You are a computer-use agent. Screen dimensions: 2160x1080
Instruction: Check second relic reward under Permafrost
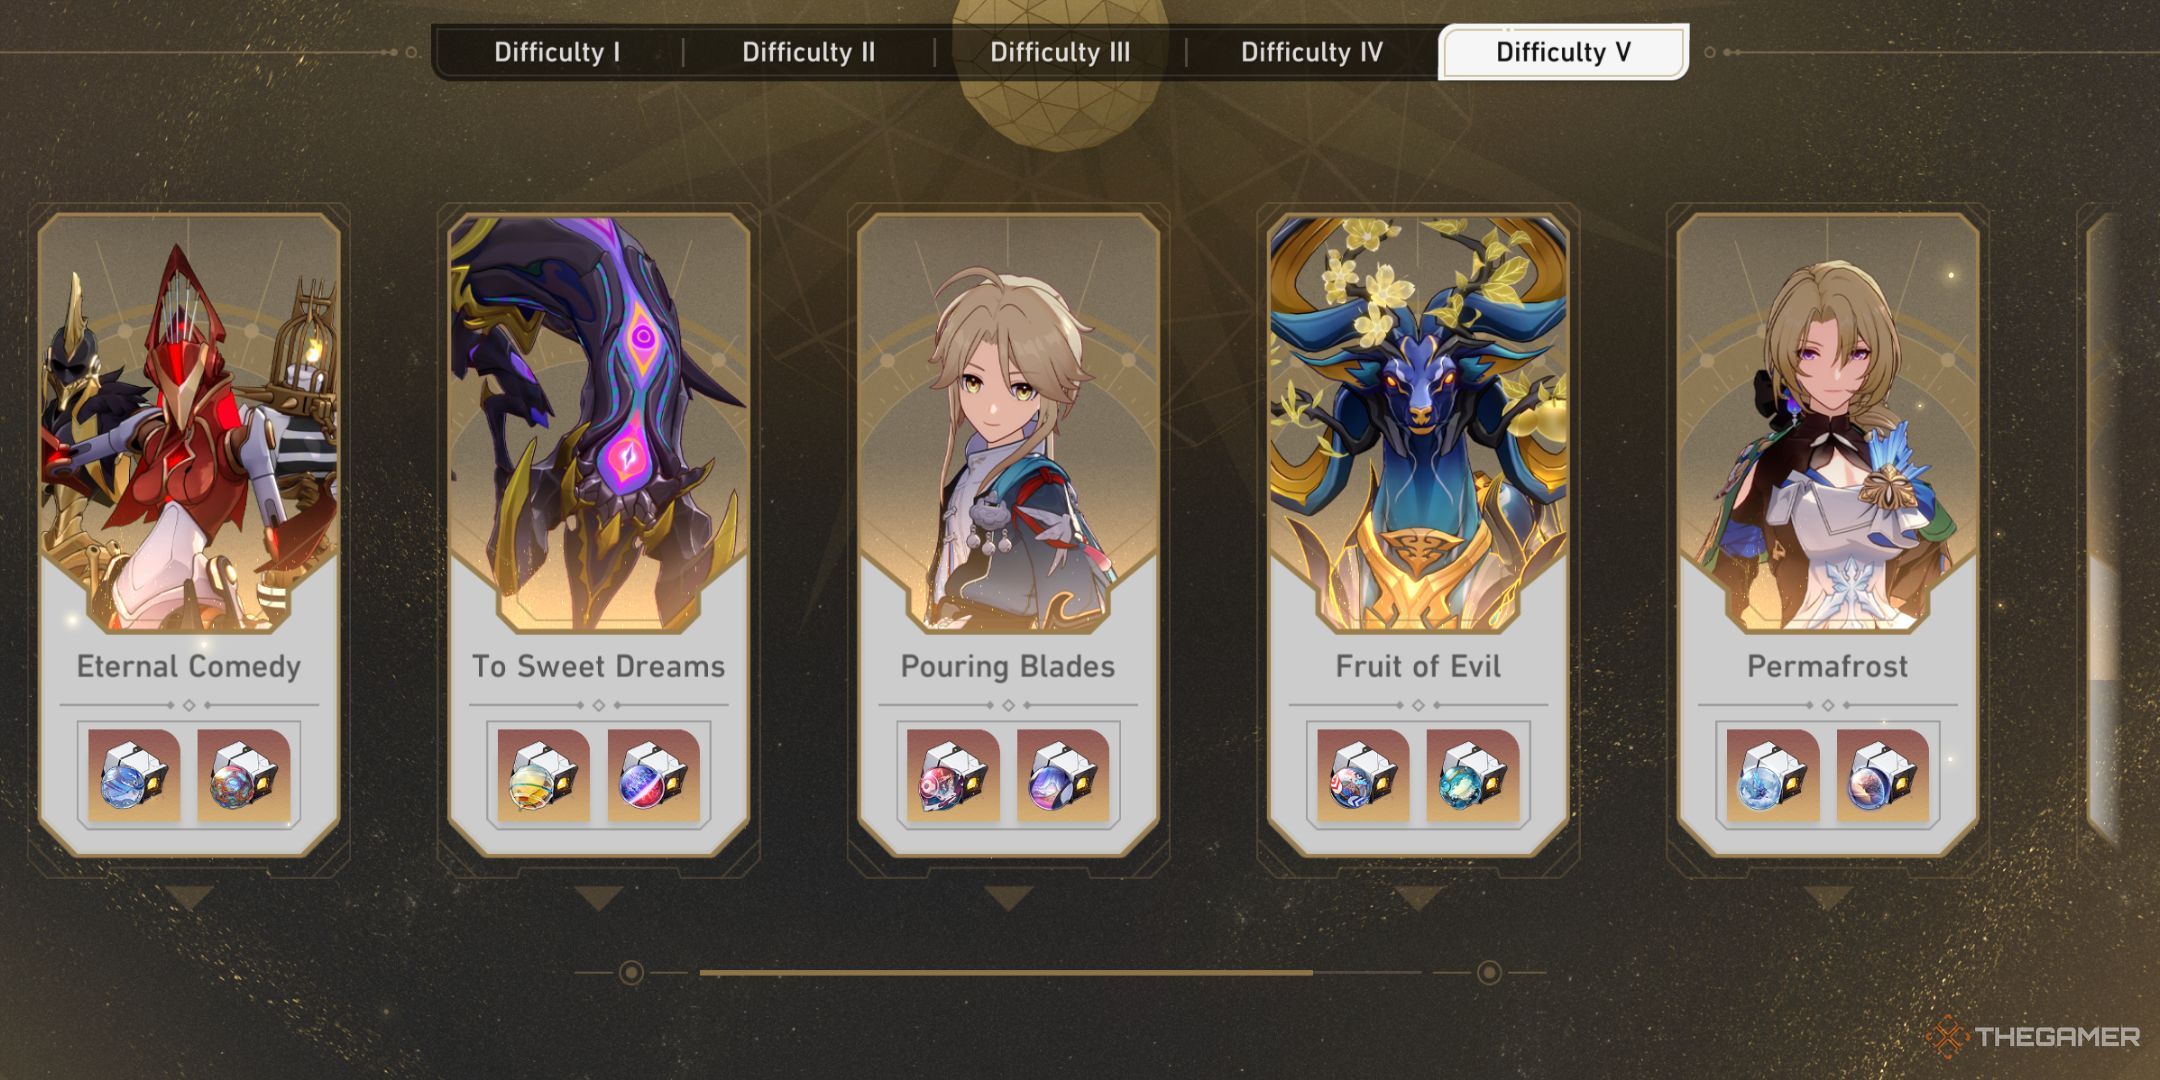click(x=1883, y=775)
